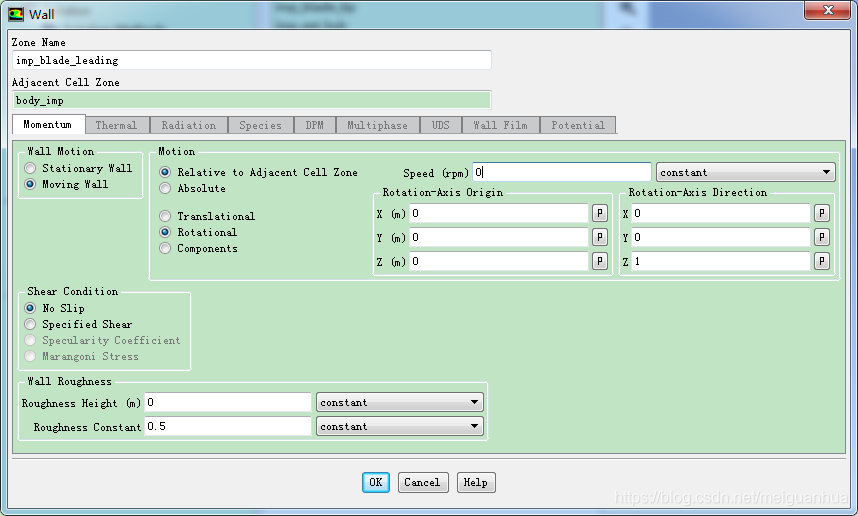Image resolution: width=858 pixels, height=516 pixels.
Task: Click the Wall dialog title bar icon
Action: [16, 14]
